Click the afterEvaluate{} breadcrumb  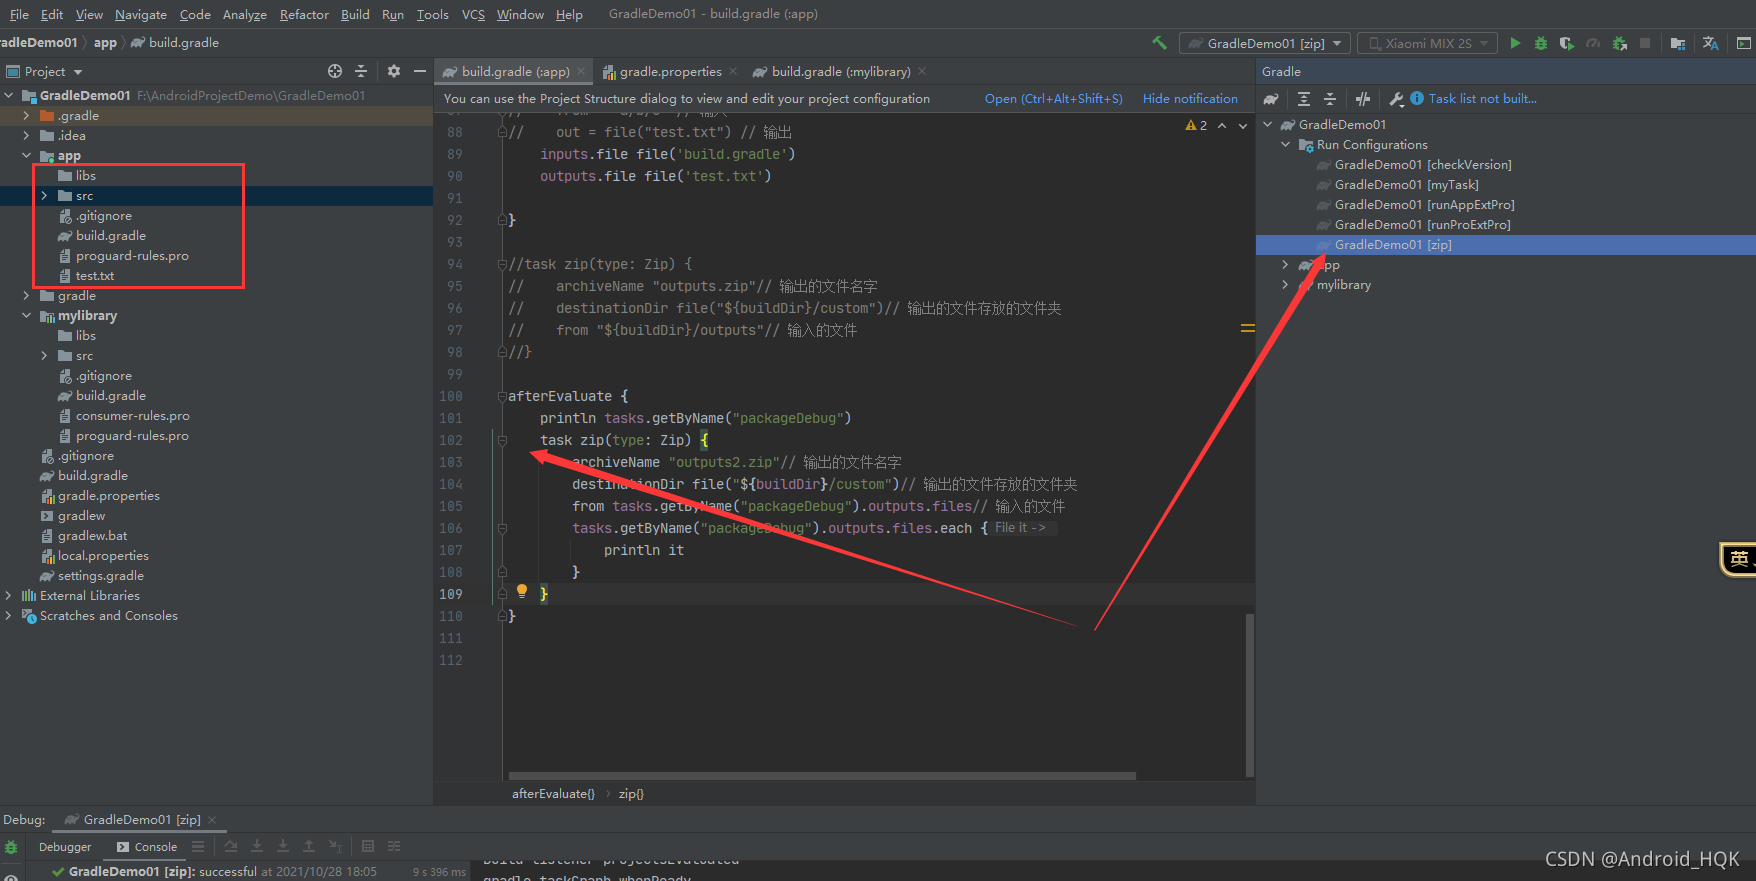point(553,793)
